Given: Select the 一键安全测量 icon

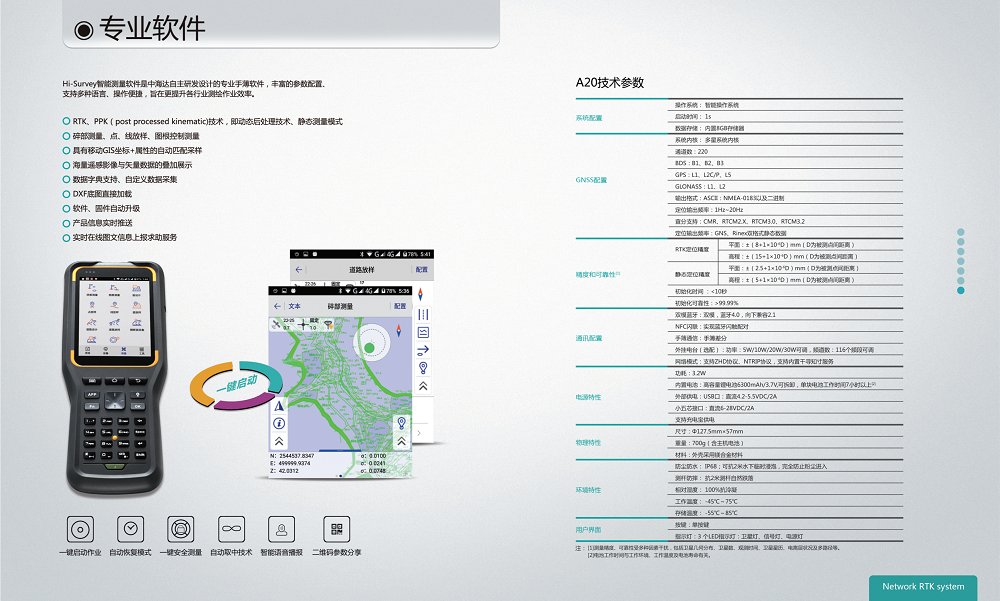Looking at the screenshot, I should [180, 529].
